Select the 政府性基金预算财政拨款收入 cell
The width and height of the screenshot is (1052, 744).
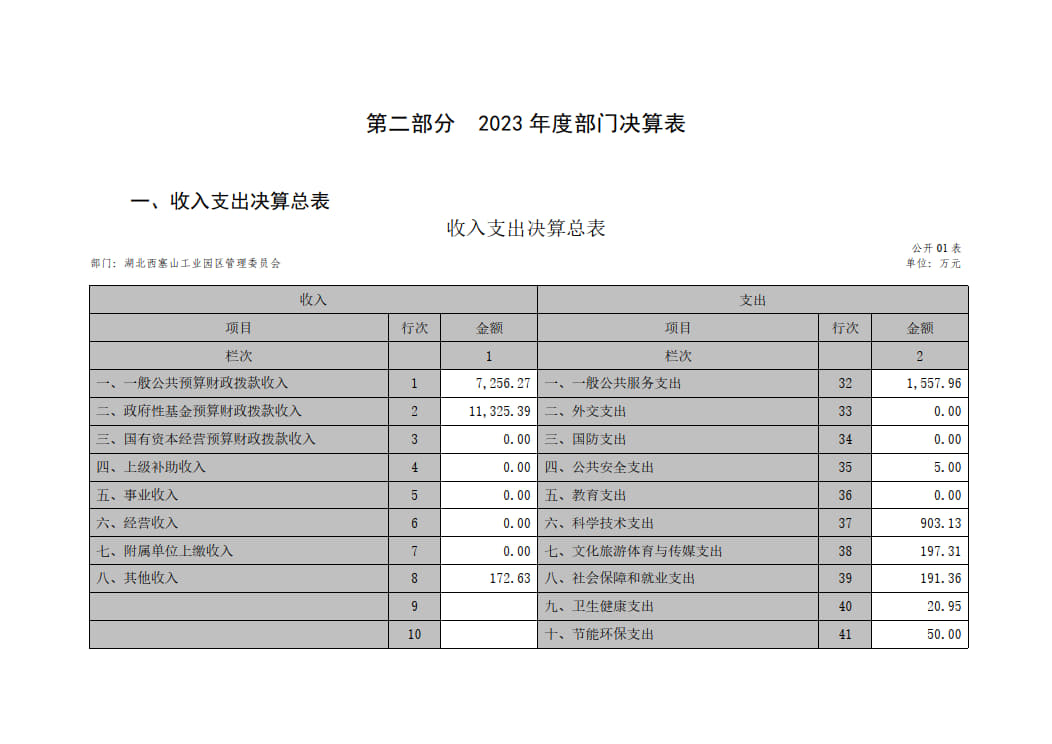pos(199,411)
